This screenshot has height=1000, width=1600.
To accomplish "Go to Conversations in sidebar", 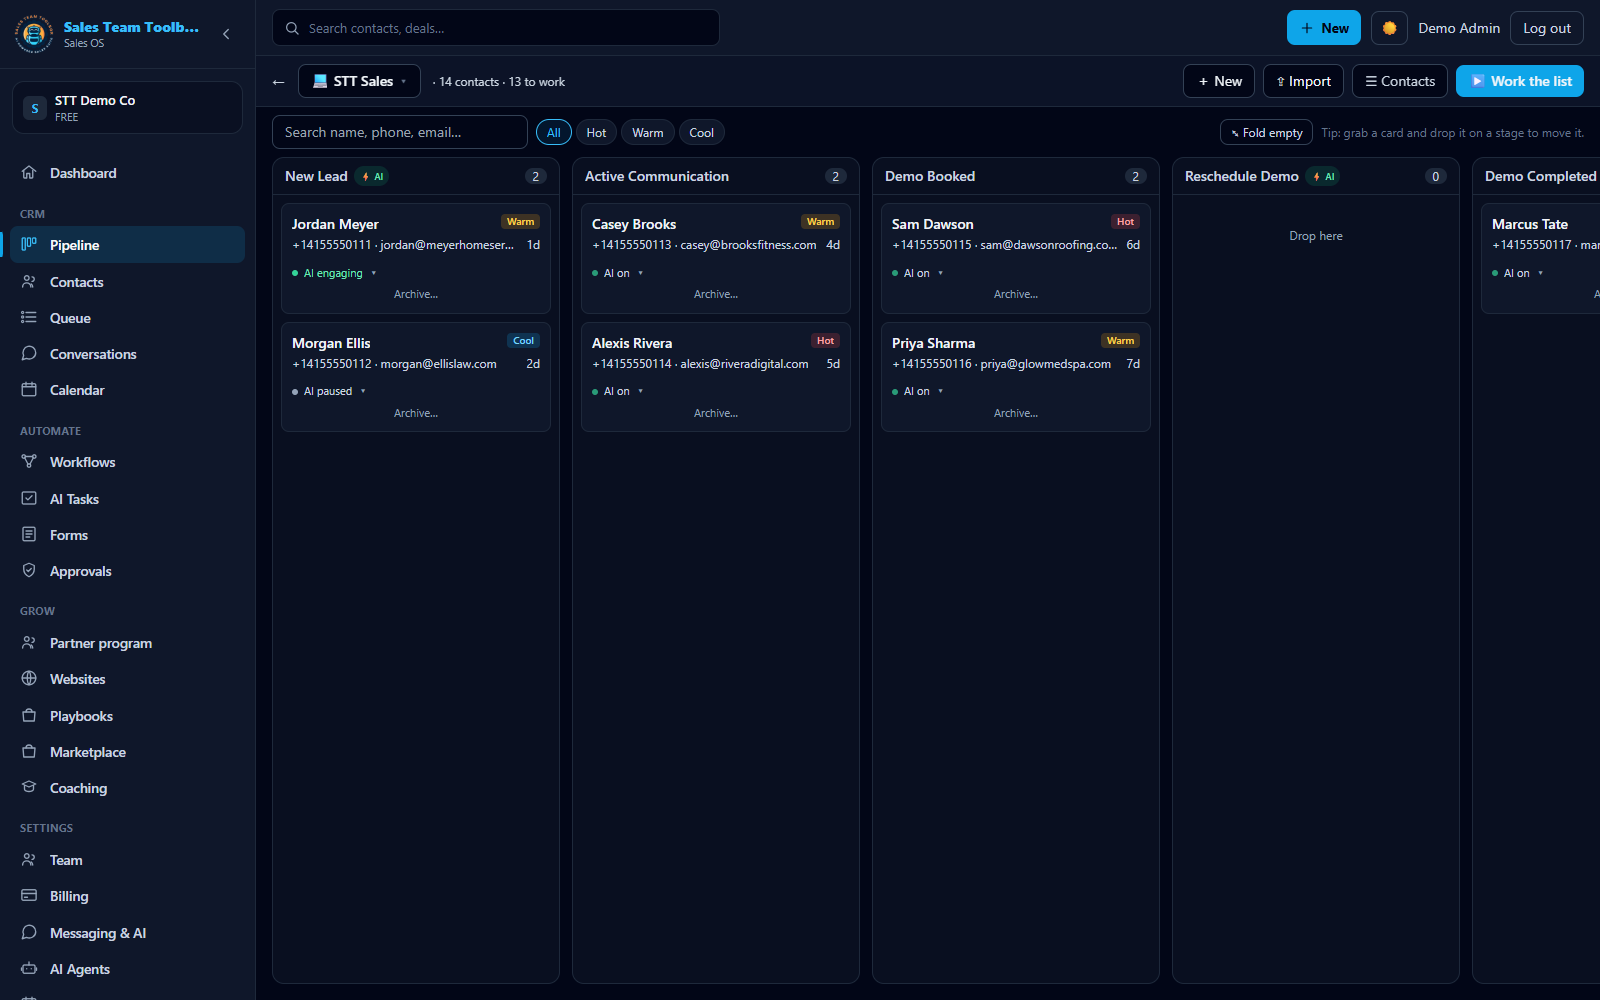I will tap(127, 354).
